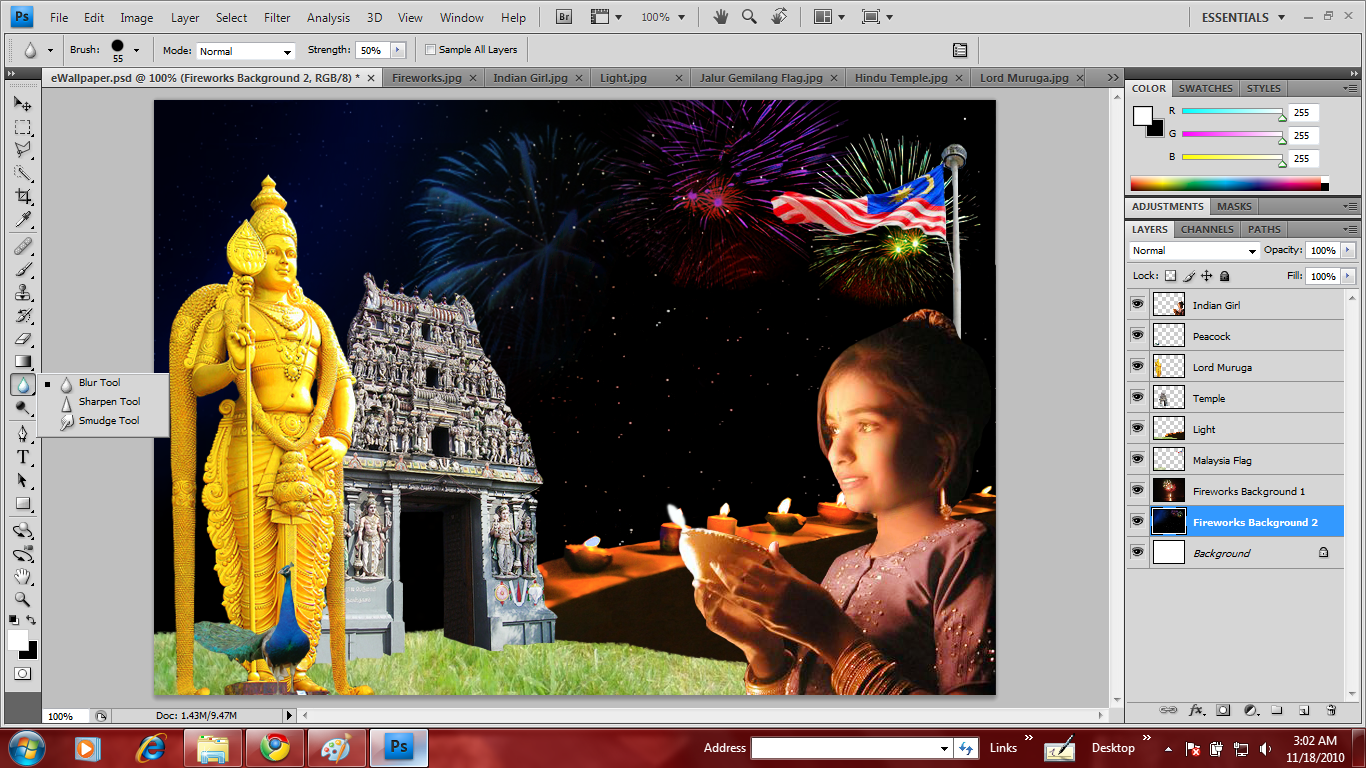Screen dimensions: 1366x768
Task: Hide Fireworks Background 1 layer
Action: tap(1137, 490)
